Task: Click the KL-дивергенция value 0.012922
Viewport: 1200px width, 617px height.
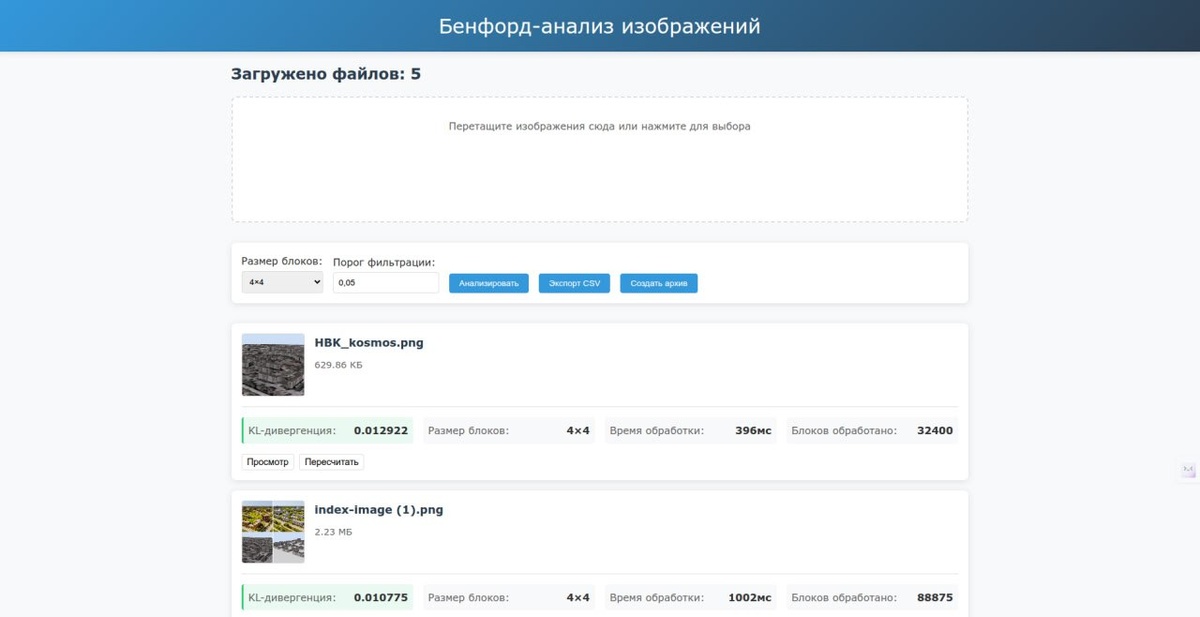Action: (381, 431)
